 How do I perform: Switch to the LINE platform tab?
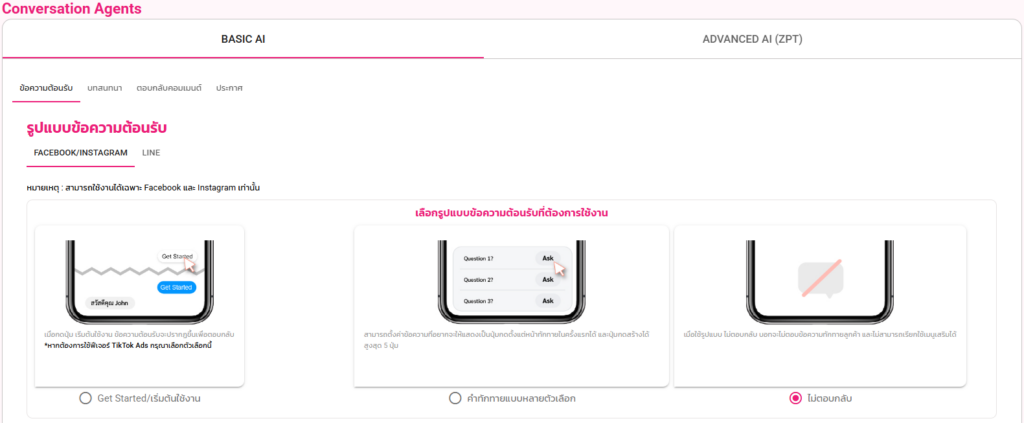tap(151, 153)
